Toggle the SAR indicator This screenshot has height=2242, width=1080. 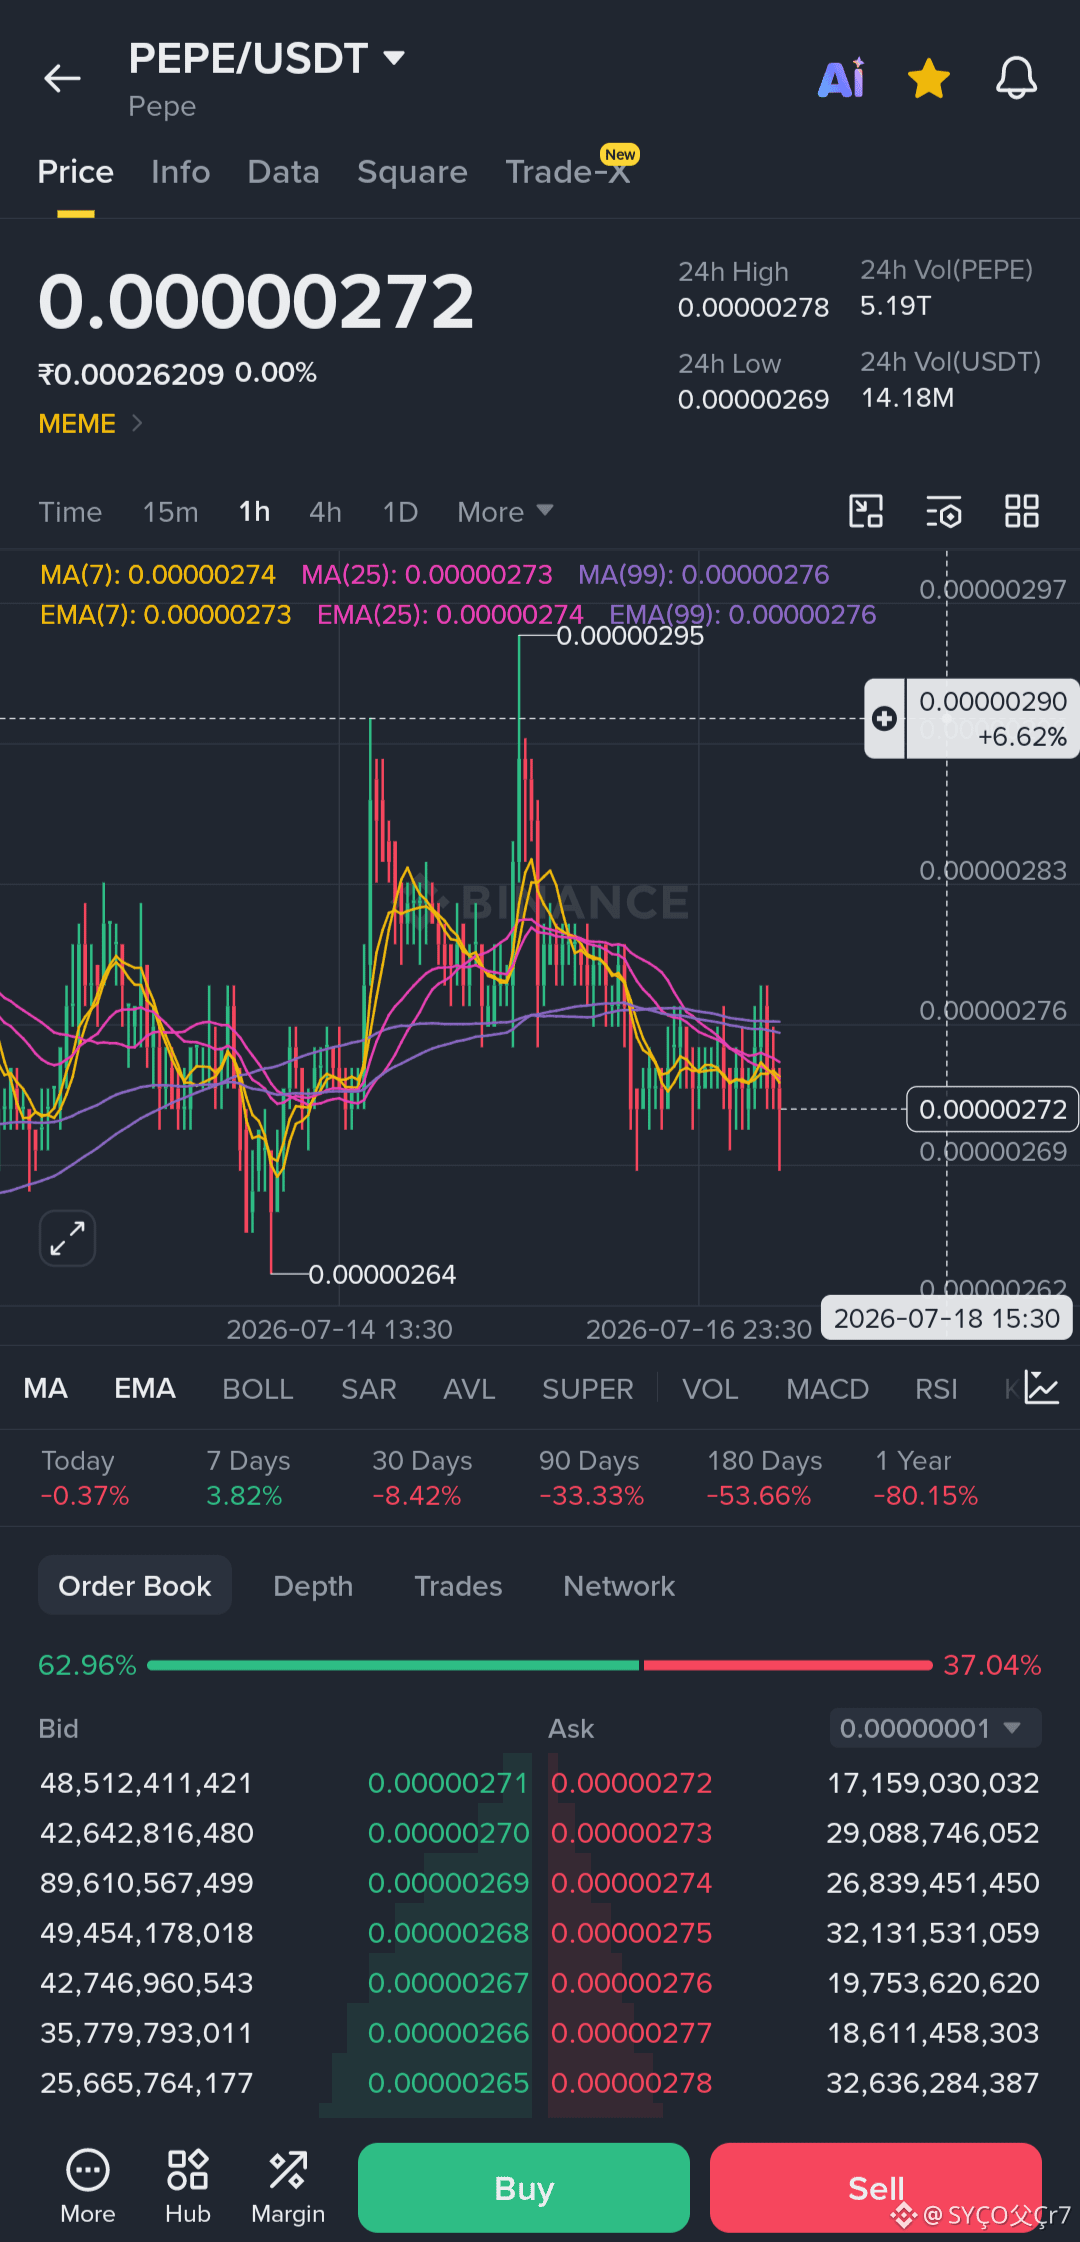(x=369, y=1388)
